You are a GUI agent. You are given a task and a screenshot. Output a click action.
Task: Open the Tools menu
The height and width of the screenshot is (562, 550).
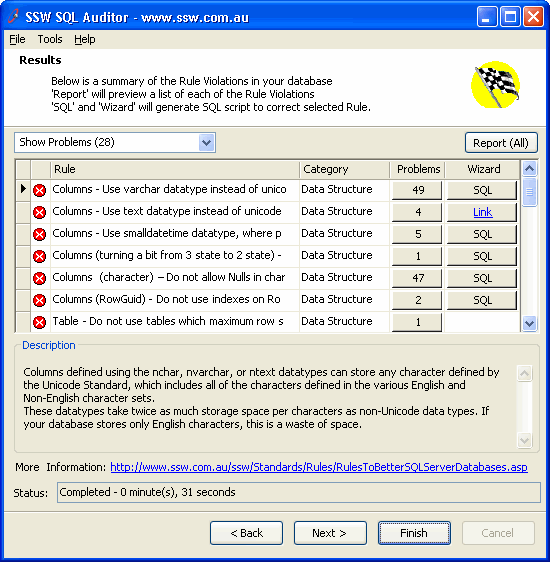50,39
